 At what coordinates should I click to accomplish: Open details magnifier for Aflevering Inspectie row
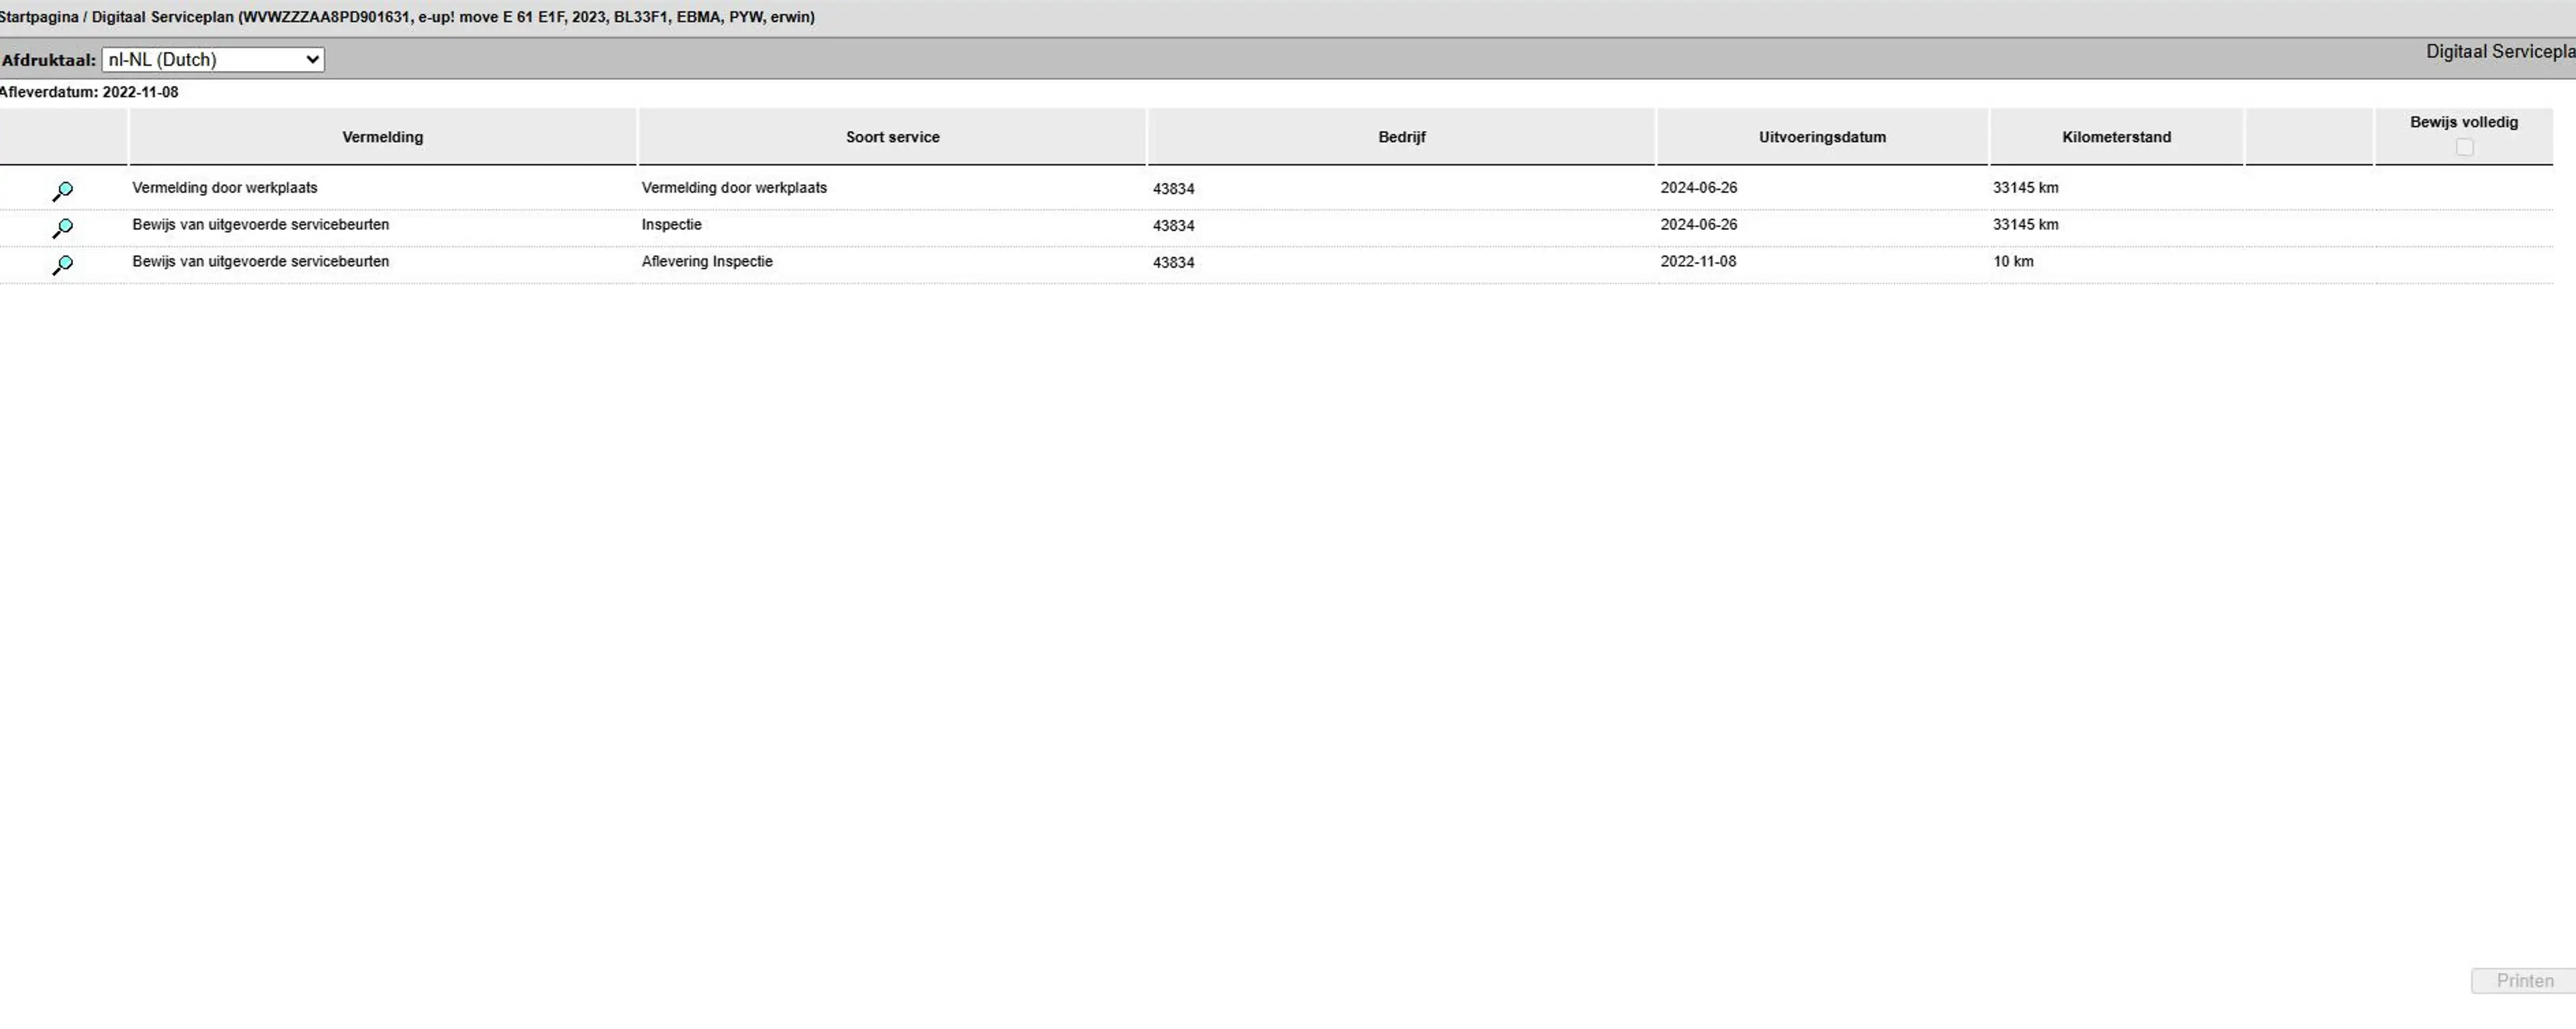[62, 265]
